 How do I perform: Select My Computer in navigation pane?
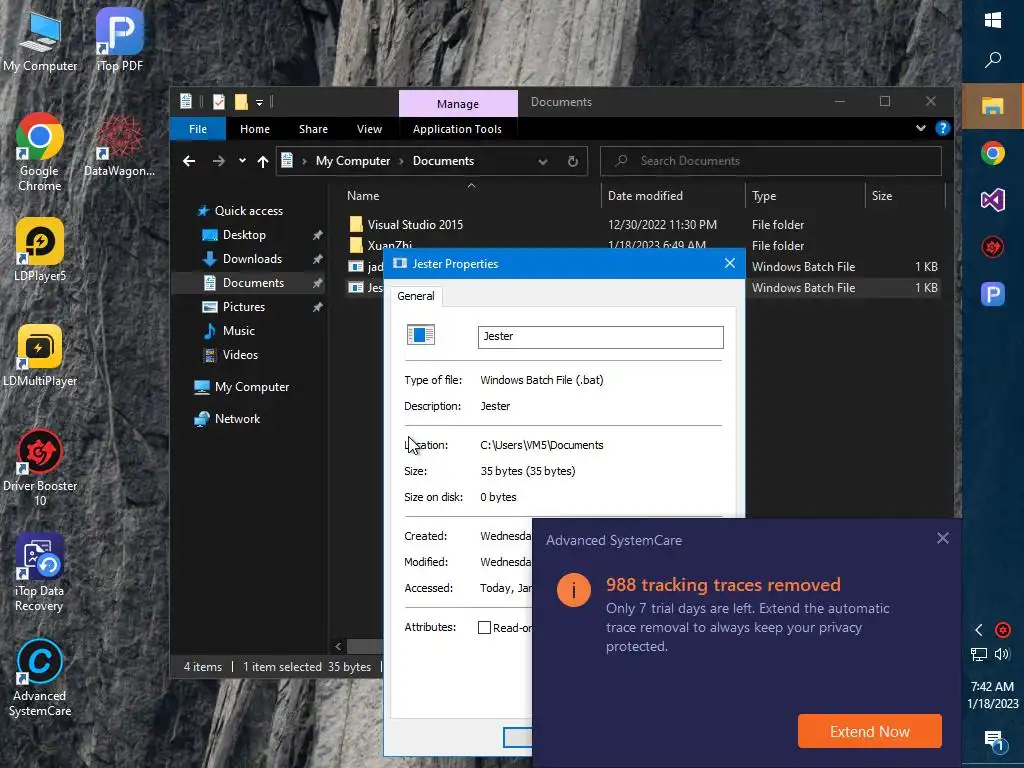[251, 387]
